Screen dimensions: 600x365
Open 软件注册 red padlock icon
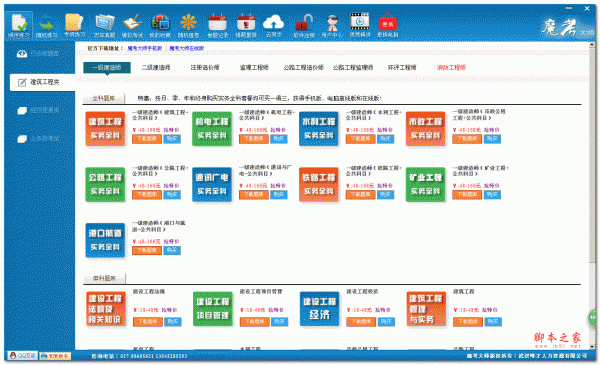pyautogui.click(x=304, y=25)
